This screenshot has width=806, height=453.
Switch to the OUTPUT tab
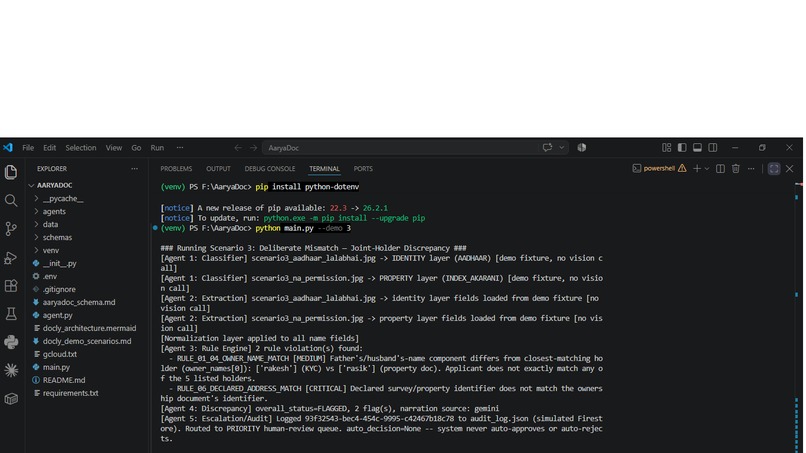click(218, 169)
